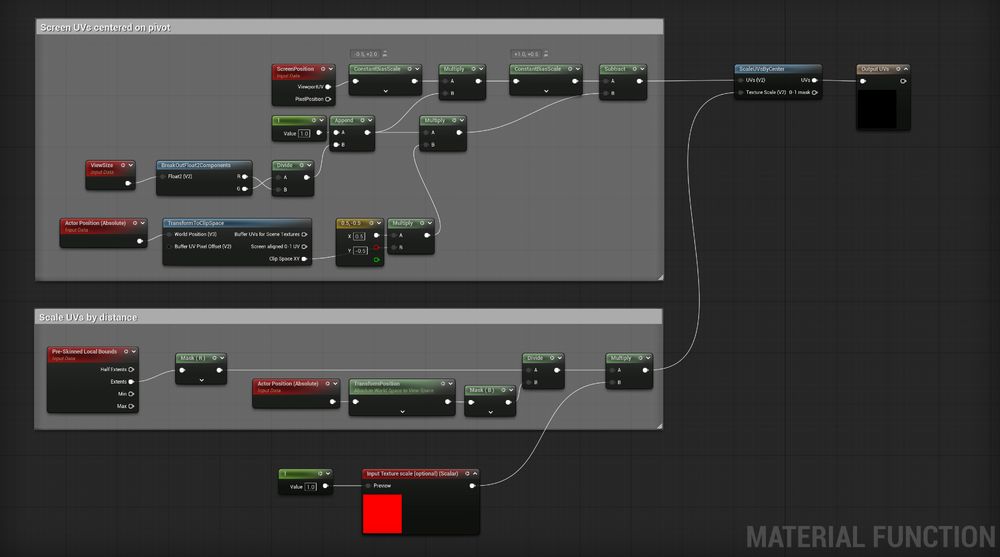Click the ViewSize node output pin
Image resolution: width=1000 pixels, height=557 pixels.
(128, 183)
